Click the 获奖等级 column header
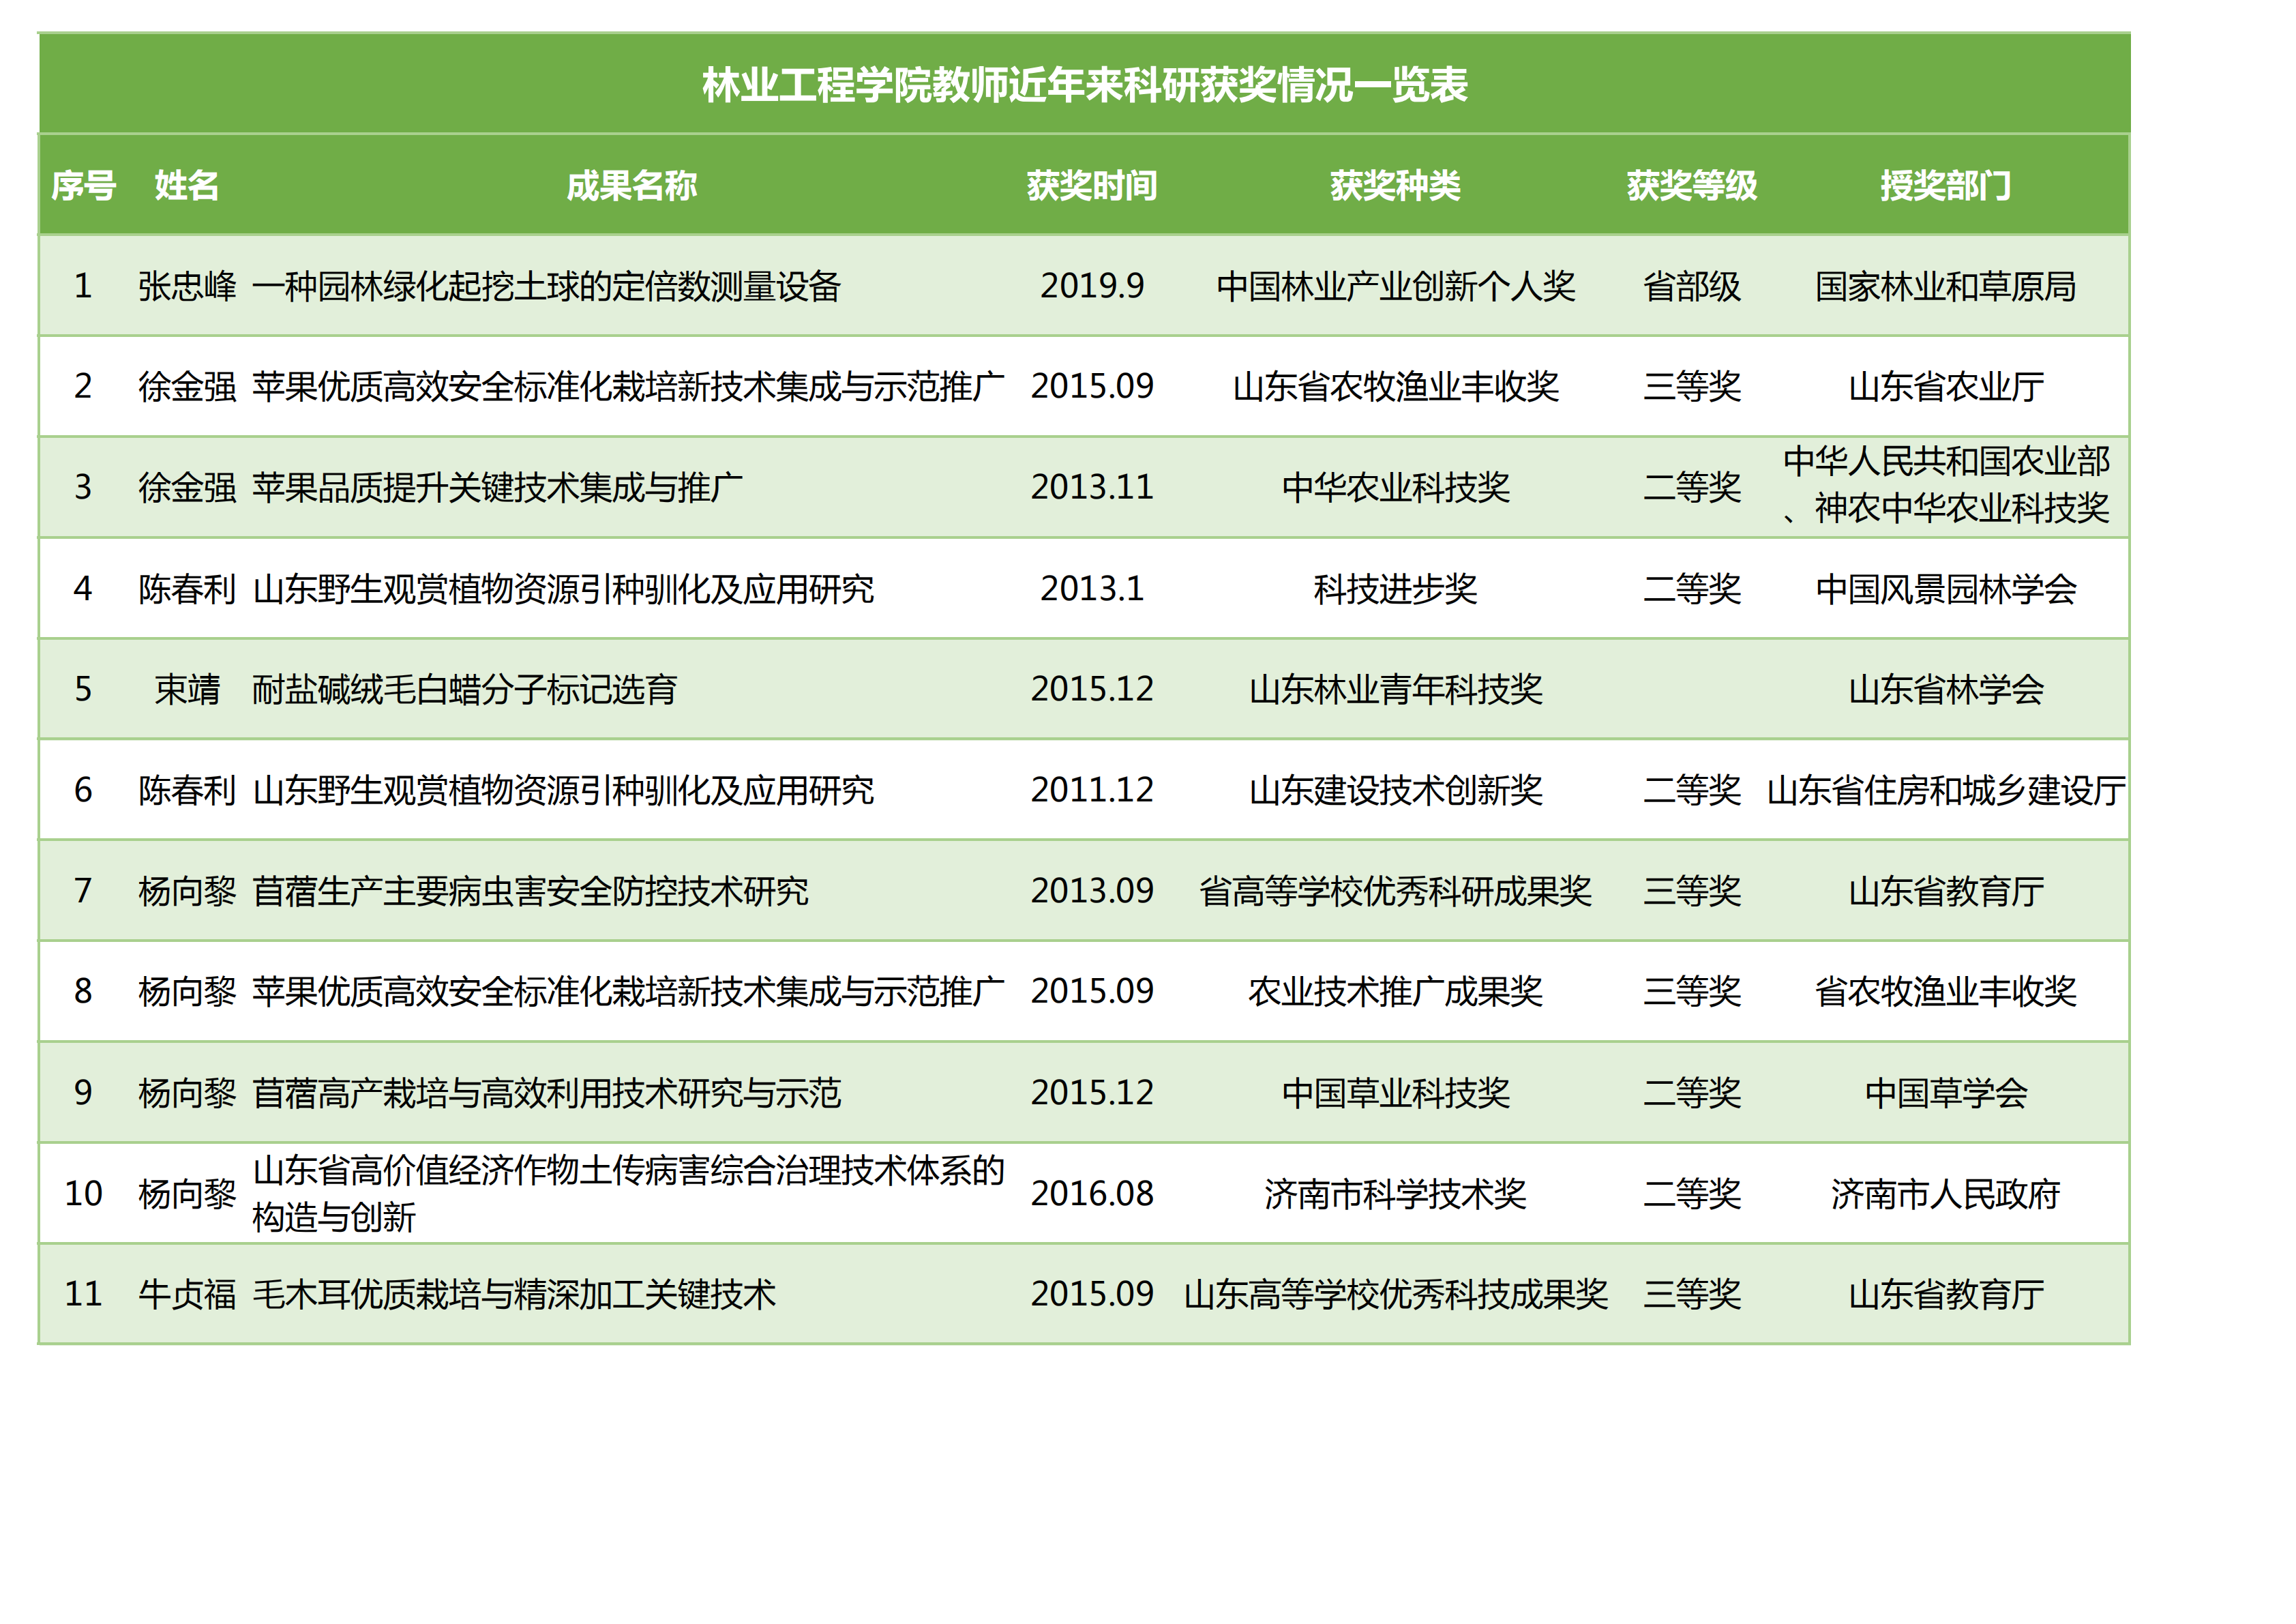 [x=1692, y=185]
